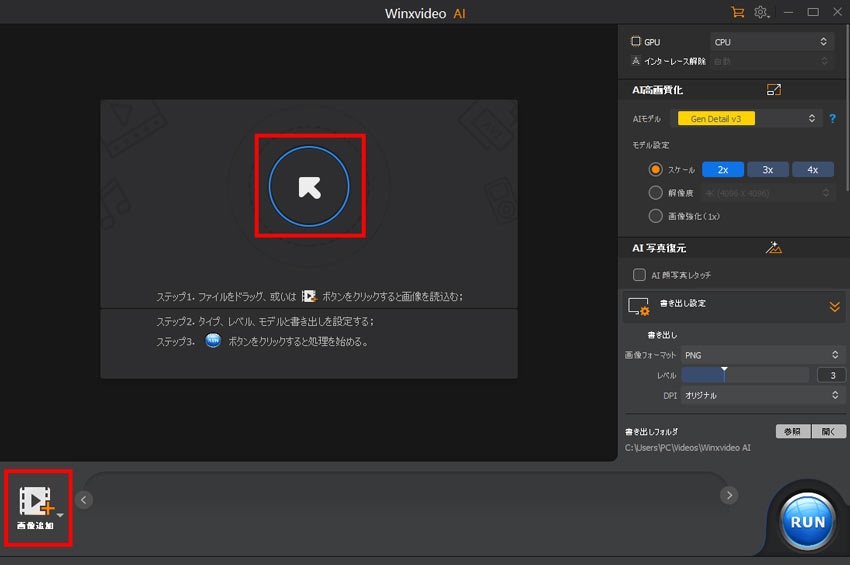The width and height of the screenshot is (850, 565).
Task: Click the 書き出し設定 header label
Action: pyautogui.click(x=682, y=303)
